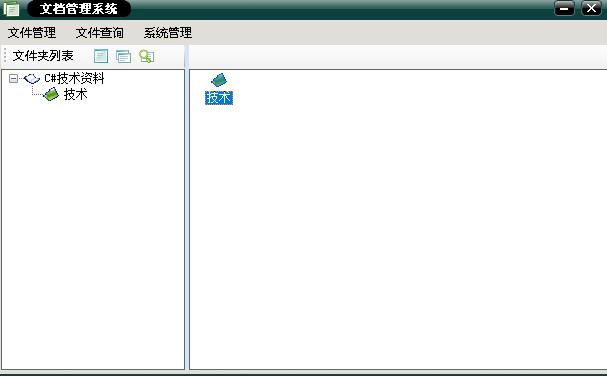The width and height of the screenshot is (607, 376).
Task: Click the highlighted 技术 label in right pane
Action: tap(219, 98)
